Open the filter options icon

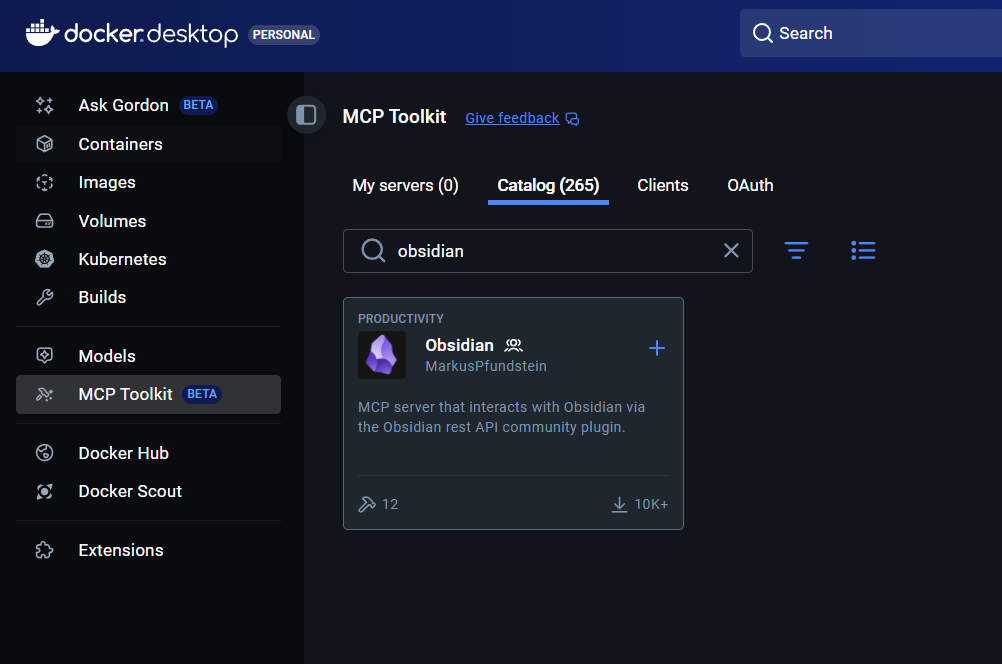point(796,250)
